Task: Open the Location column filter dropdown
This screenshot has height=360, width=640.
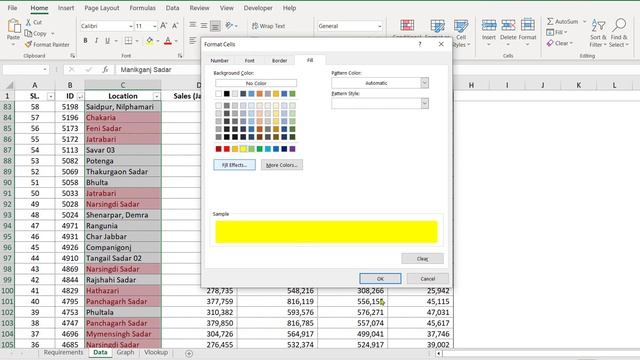Action: (x=156, y=96)
